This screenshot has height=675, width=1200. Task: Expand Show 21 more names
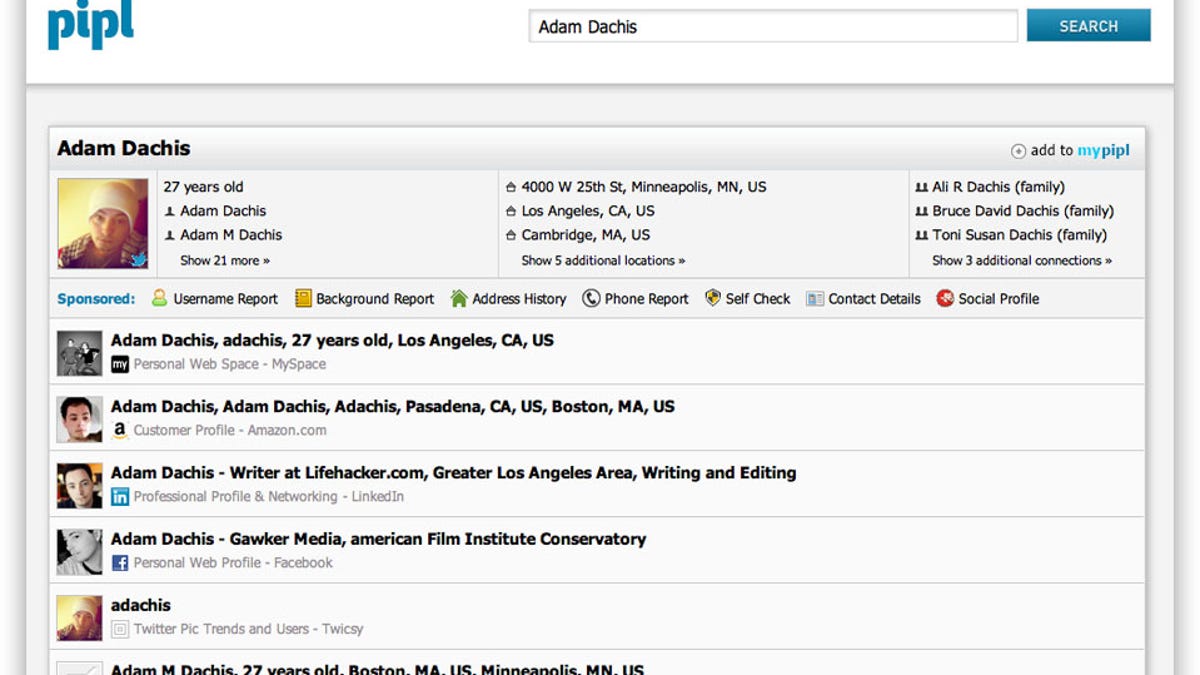point(225,260)
